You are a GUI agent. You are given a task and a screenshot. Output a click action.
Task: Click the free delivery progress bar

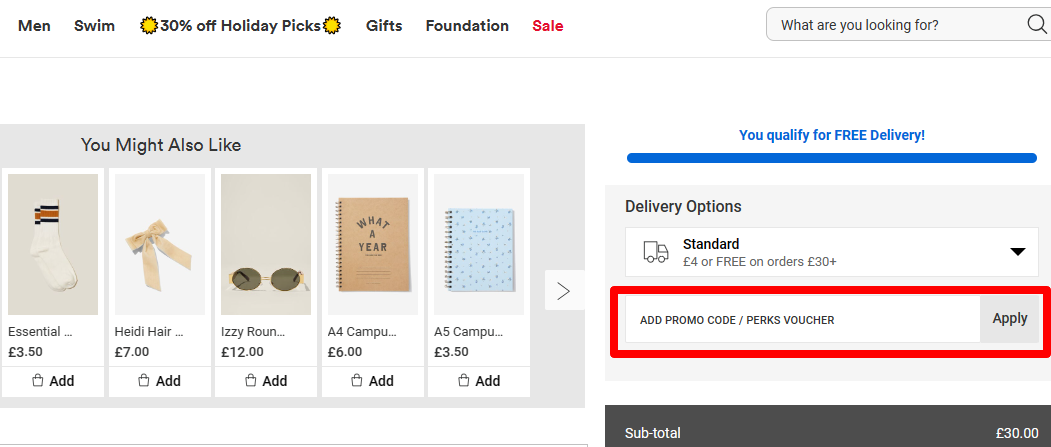(832, 157)
